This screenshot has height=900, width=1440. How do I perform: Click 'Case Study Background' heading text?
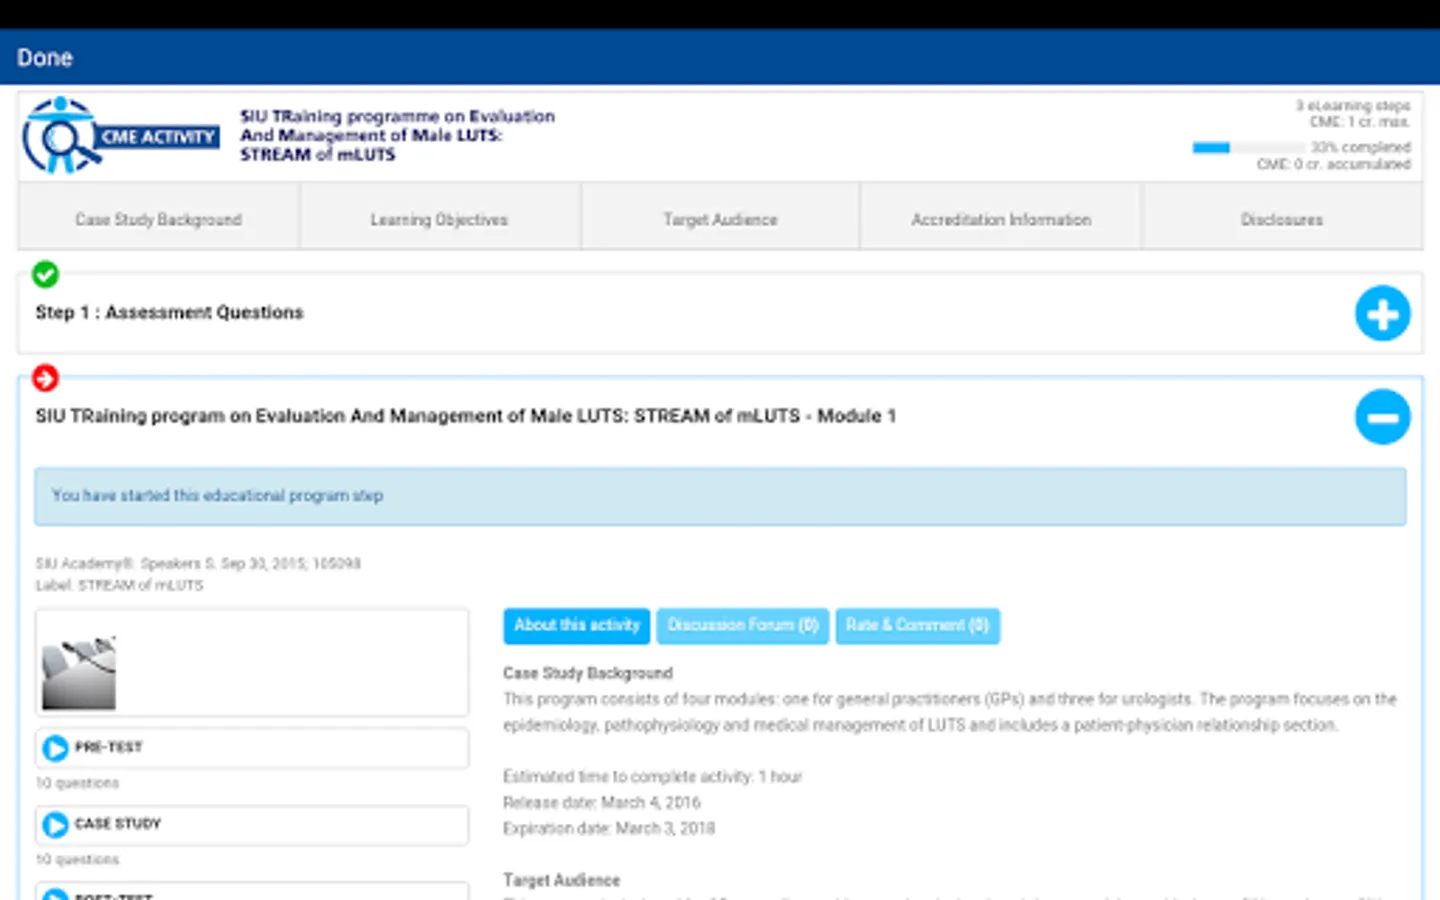click(x=588, y=674)
